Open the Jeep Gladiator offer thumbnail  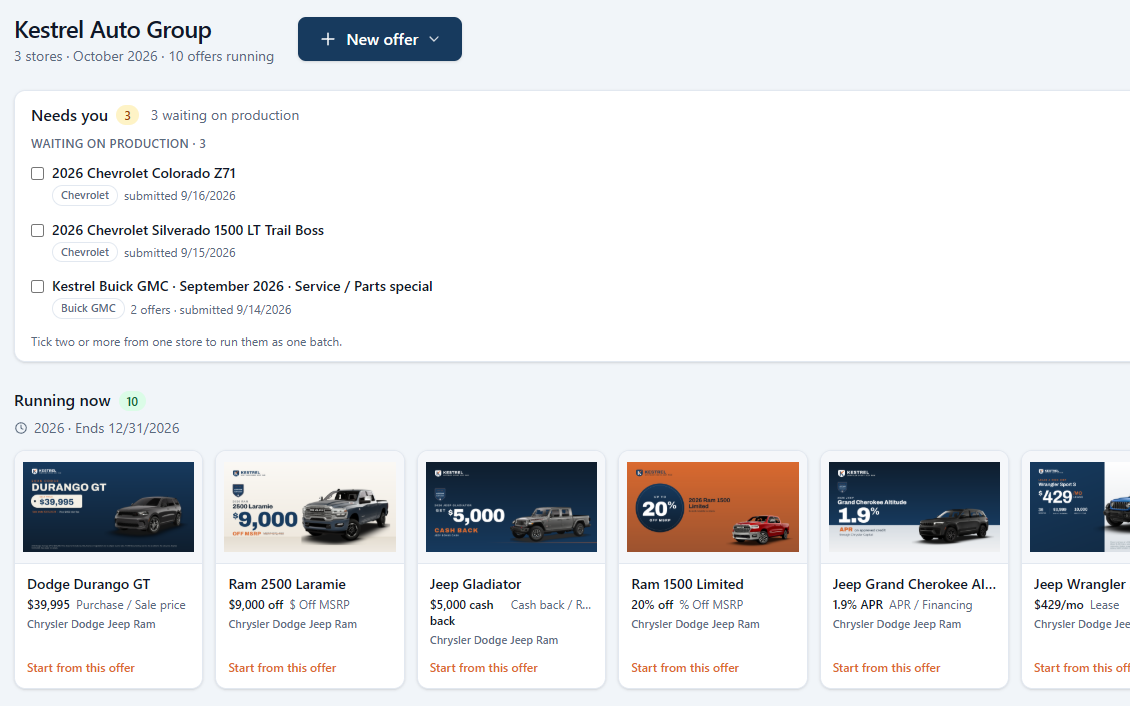click(511, 507)
